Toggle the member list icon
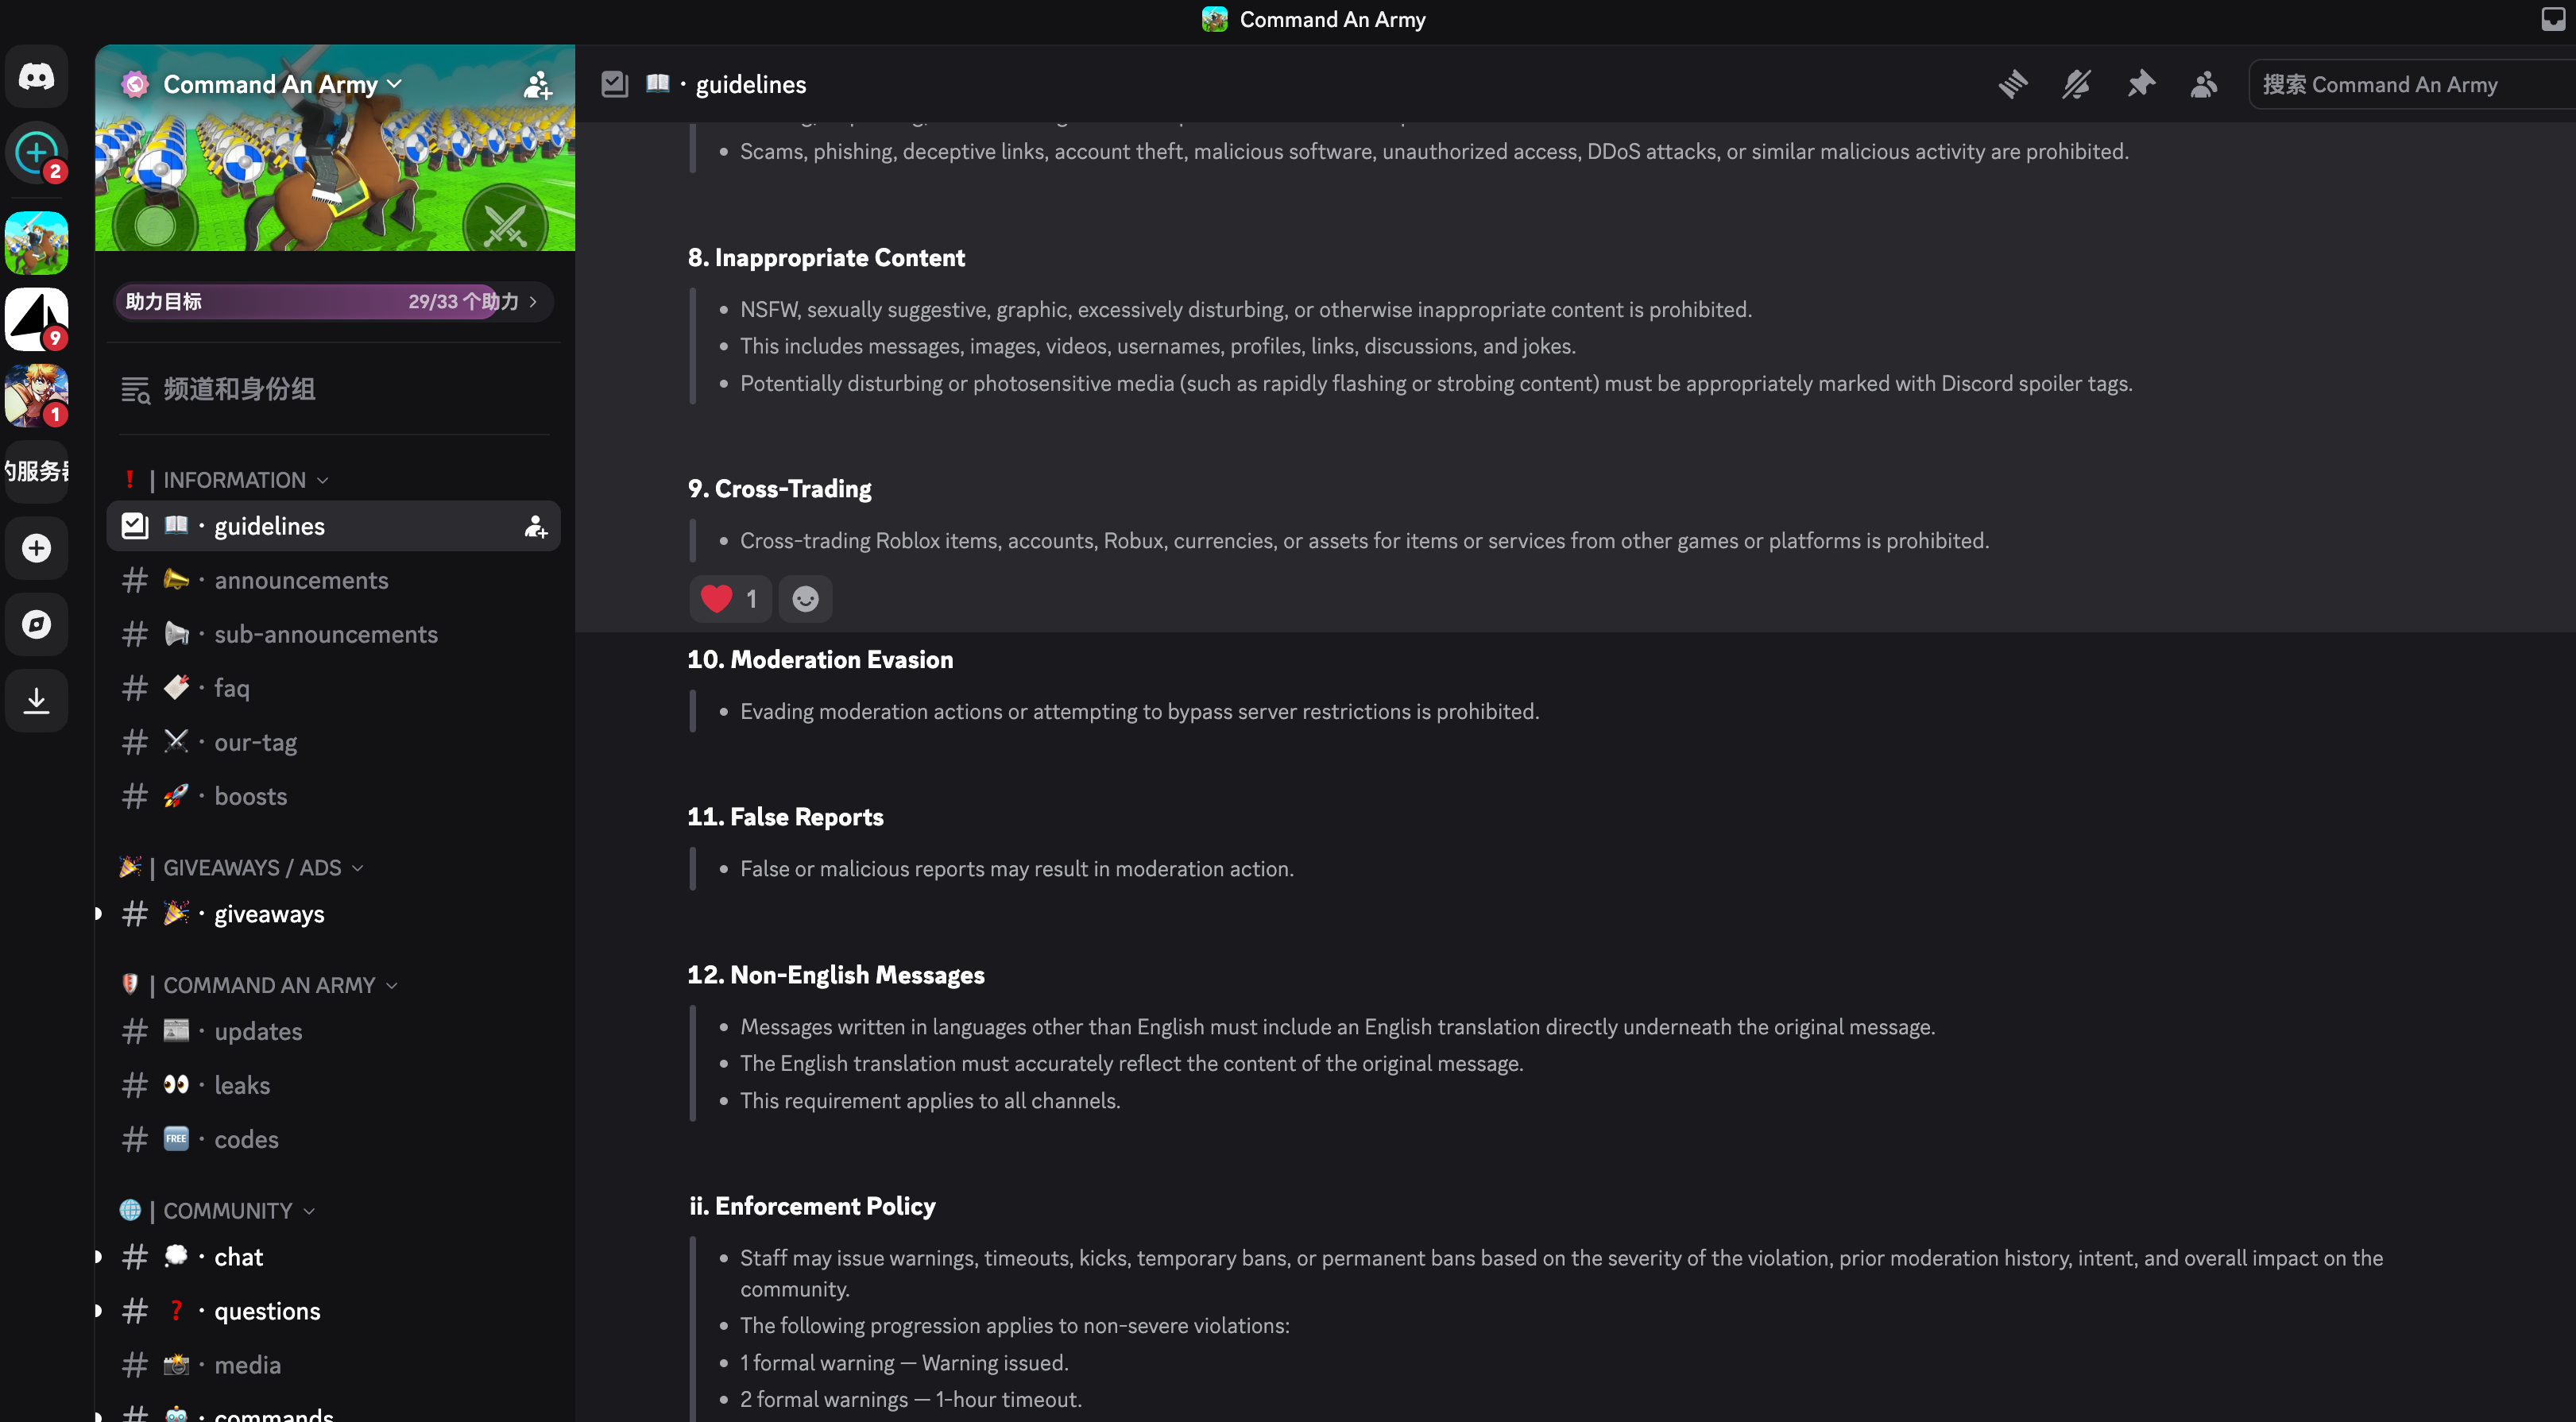Viewport: 2576px width, 1422px height. (x=2204, y=84)
